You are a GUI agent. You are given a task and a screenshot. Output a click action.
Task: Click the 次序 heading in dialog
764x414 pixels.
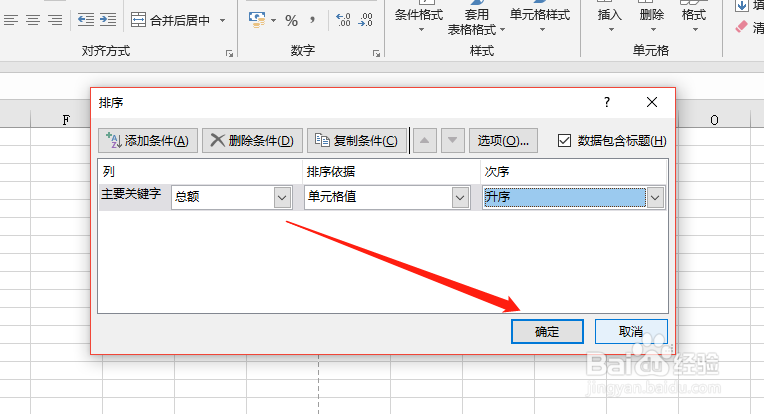tap(497, 171)
